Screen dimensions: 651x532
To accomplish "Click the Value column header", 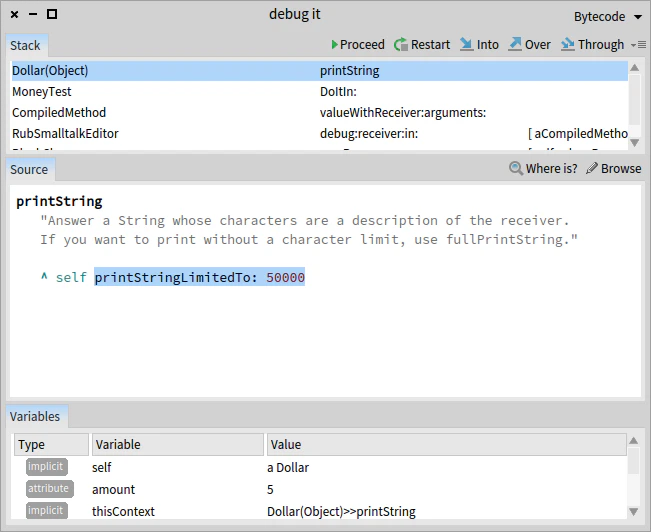I will pyautogui.click(x=446, y=444).
